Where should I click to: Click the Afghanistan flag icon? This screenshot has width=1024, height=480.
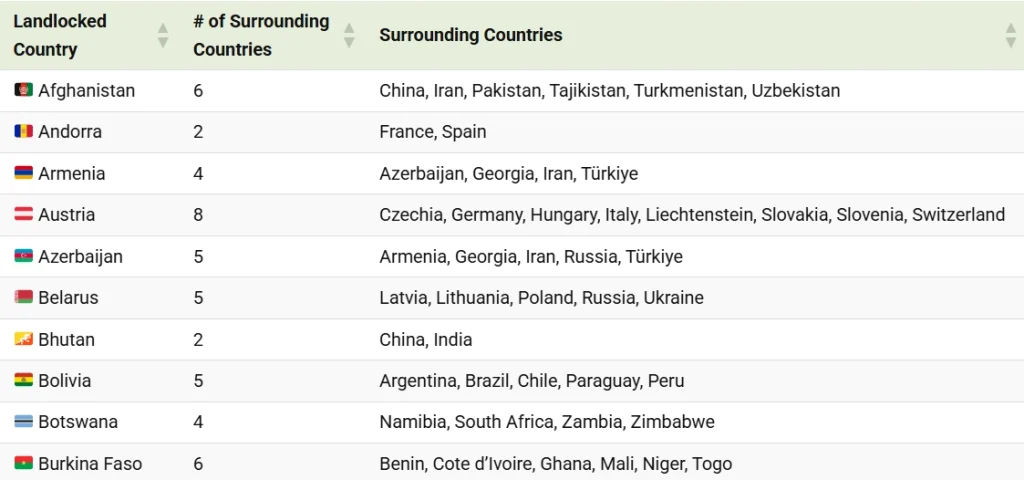click(24, 90)
